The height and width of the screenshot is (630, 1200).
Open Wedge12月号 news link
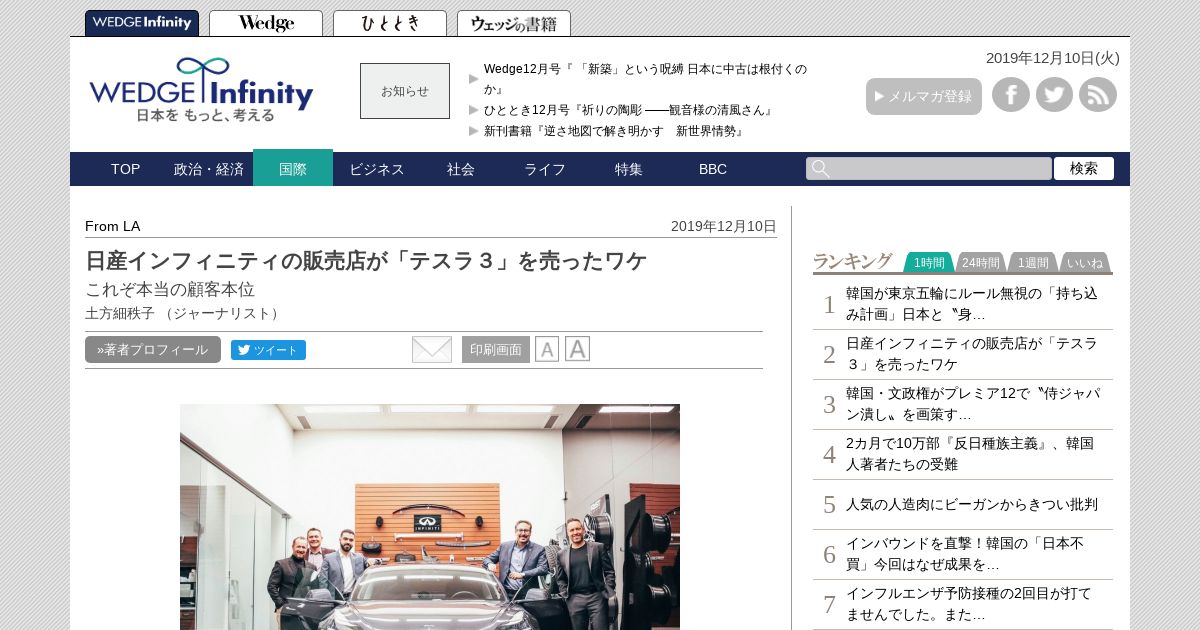(x=645, y=78)
